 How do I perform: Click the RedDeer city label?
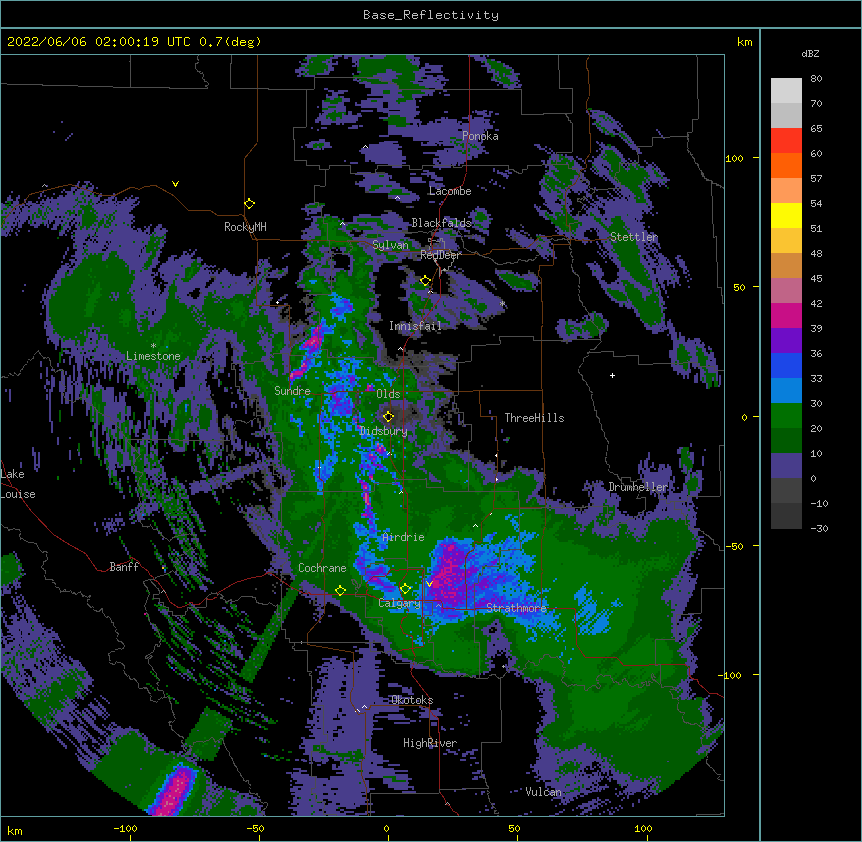pos(440,255)
